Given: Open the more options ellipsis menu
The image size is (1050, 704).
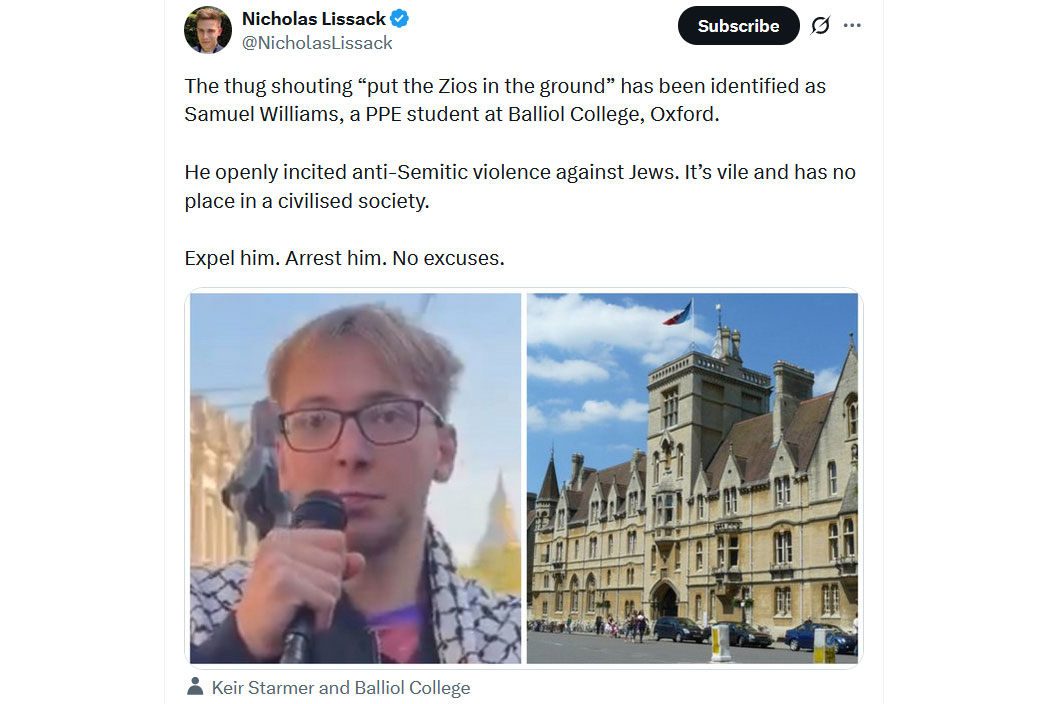Looking at the screenshot, I should [x=852, y=26].
